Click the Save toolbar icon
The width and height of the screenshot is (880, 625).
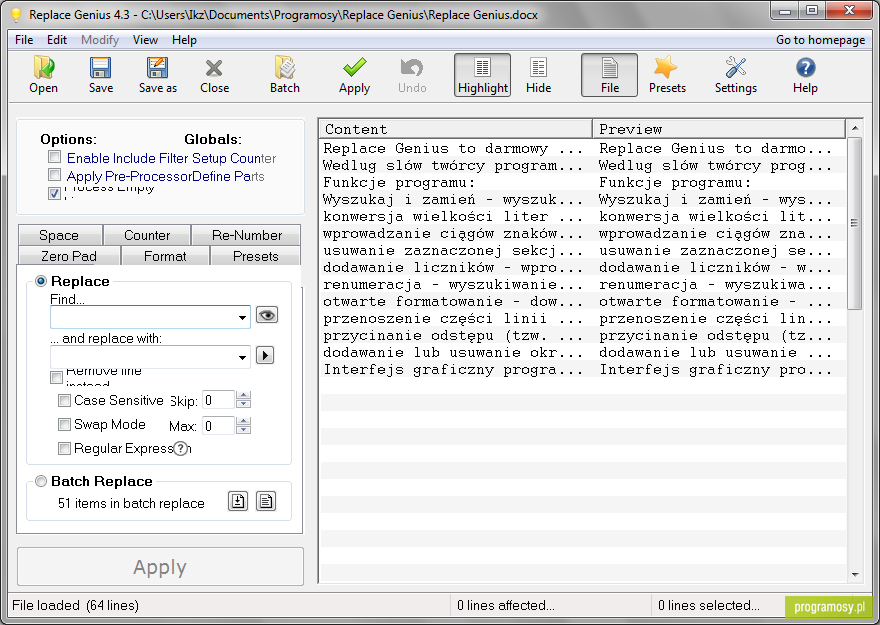tap(100, 75)
